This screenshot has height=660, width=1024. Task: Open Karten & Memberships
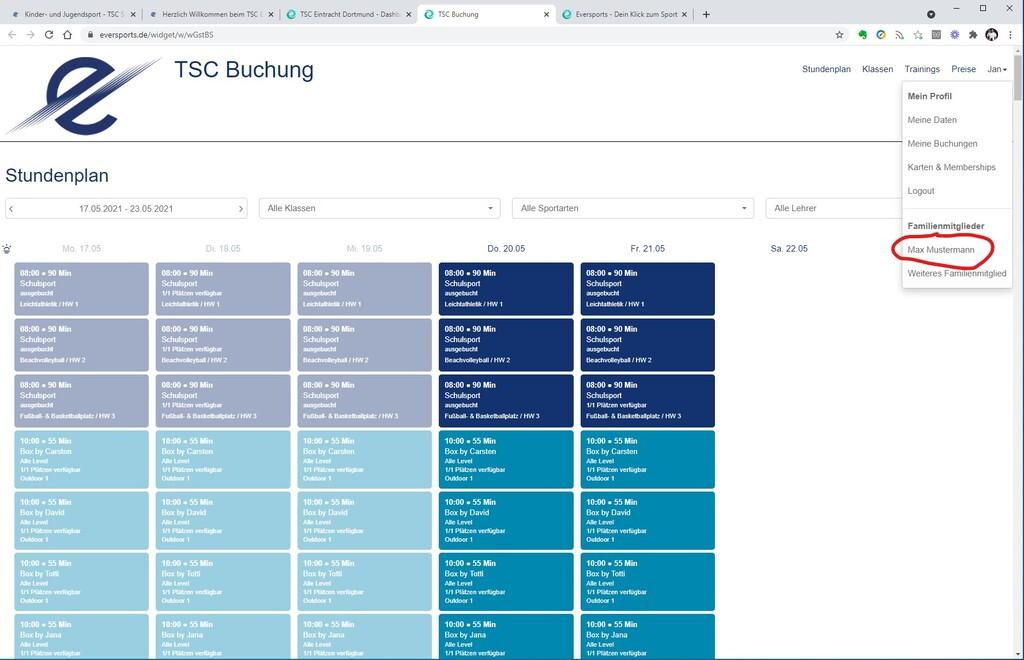952,167
